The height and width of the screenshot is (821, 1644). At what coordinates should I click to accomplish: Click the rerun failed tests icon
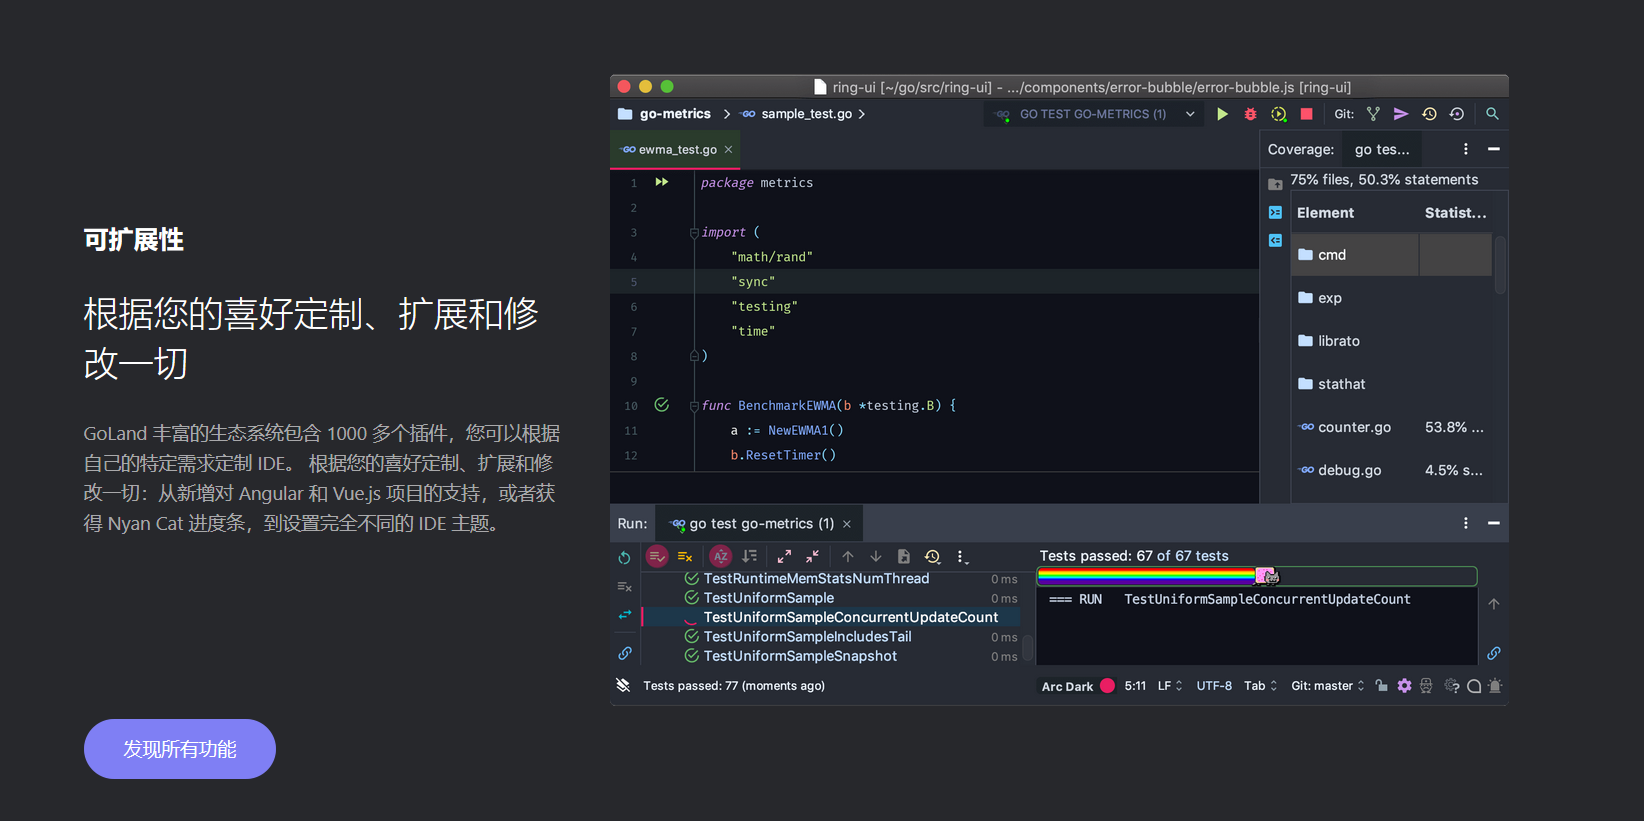click(624, 587)
